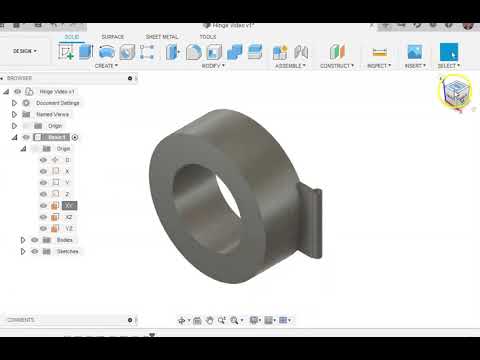Screen dimensions: 480x360
Task: Expand the Named Views node
Action: [x=14, y=114]
